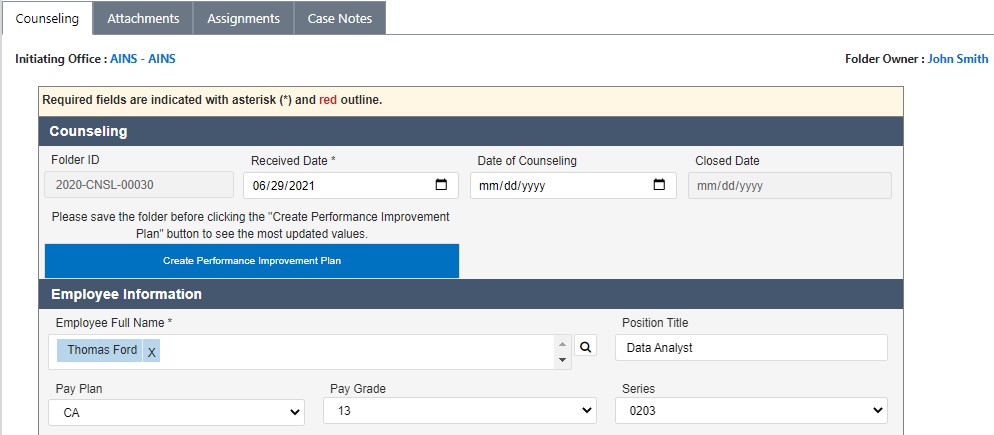Screen dimensions: 994x435
Task: Open the Received Date calendar picker icon
Action: tap(442, 185)
